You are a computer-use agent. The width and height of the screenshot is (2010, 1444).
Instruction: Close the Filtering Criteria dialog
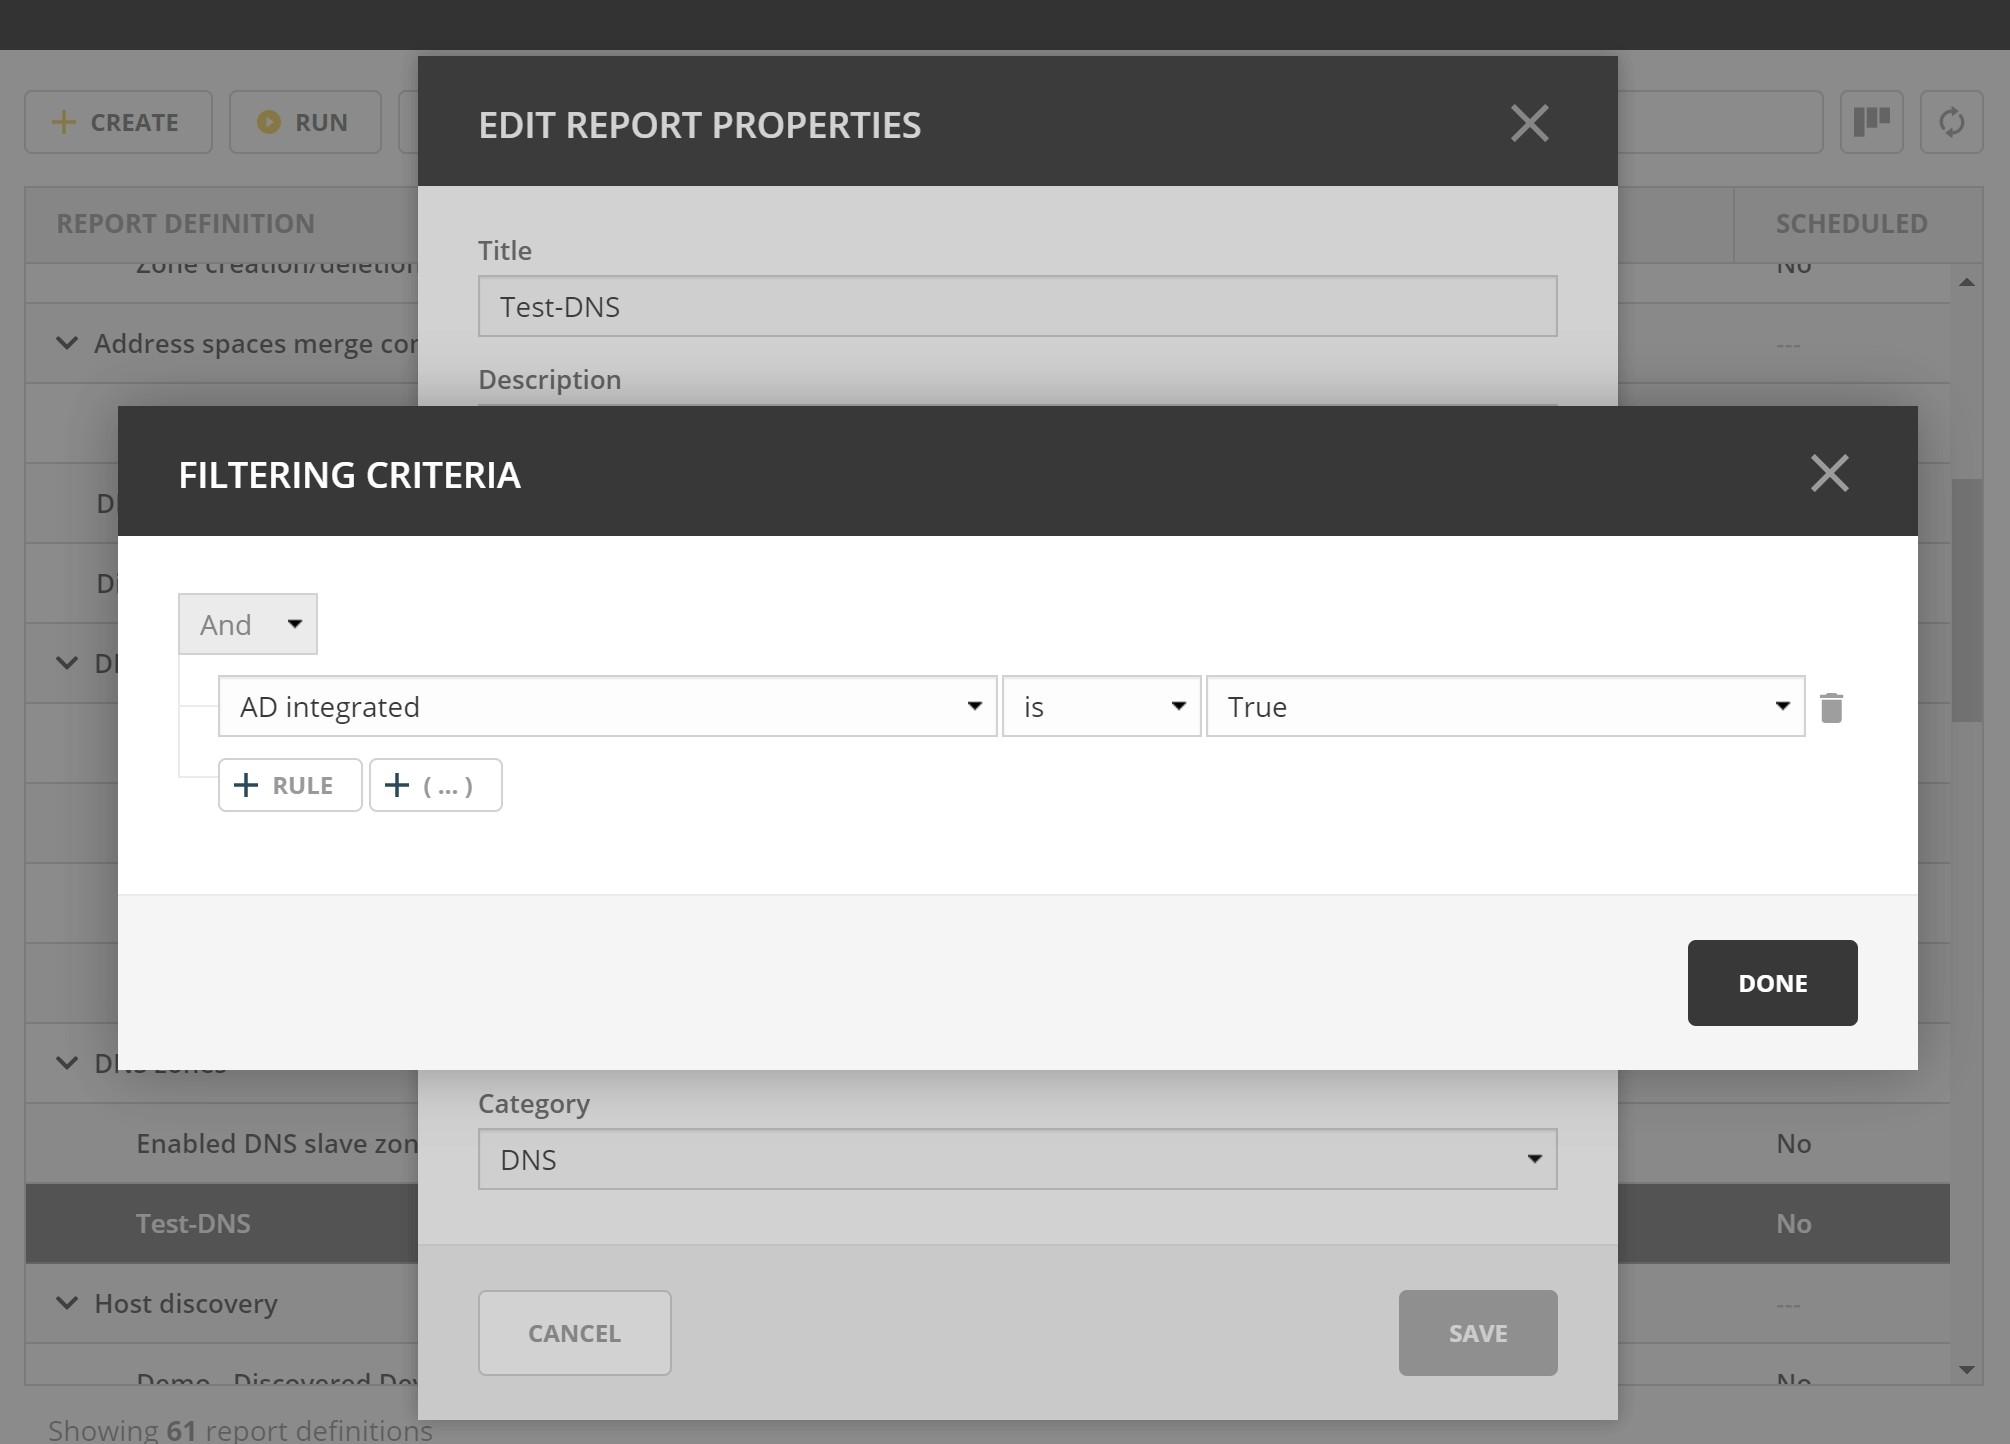click(1829, 473)
